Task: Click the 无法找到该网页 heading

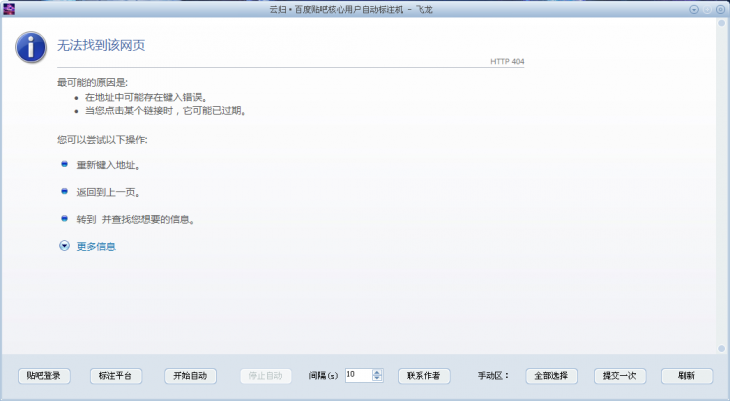Action: 101,45
